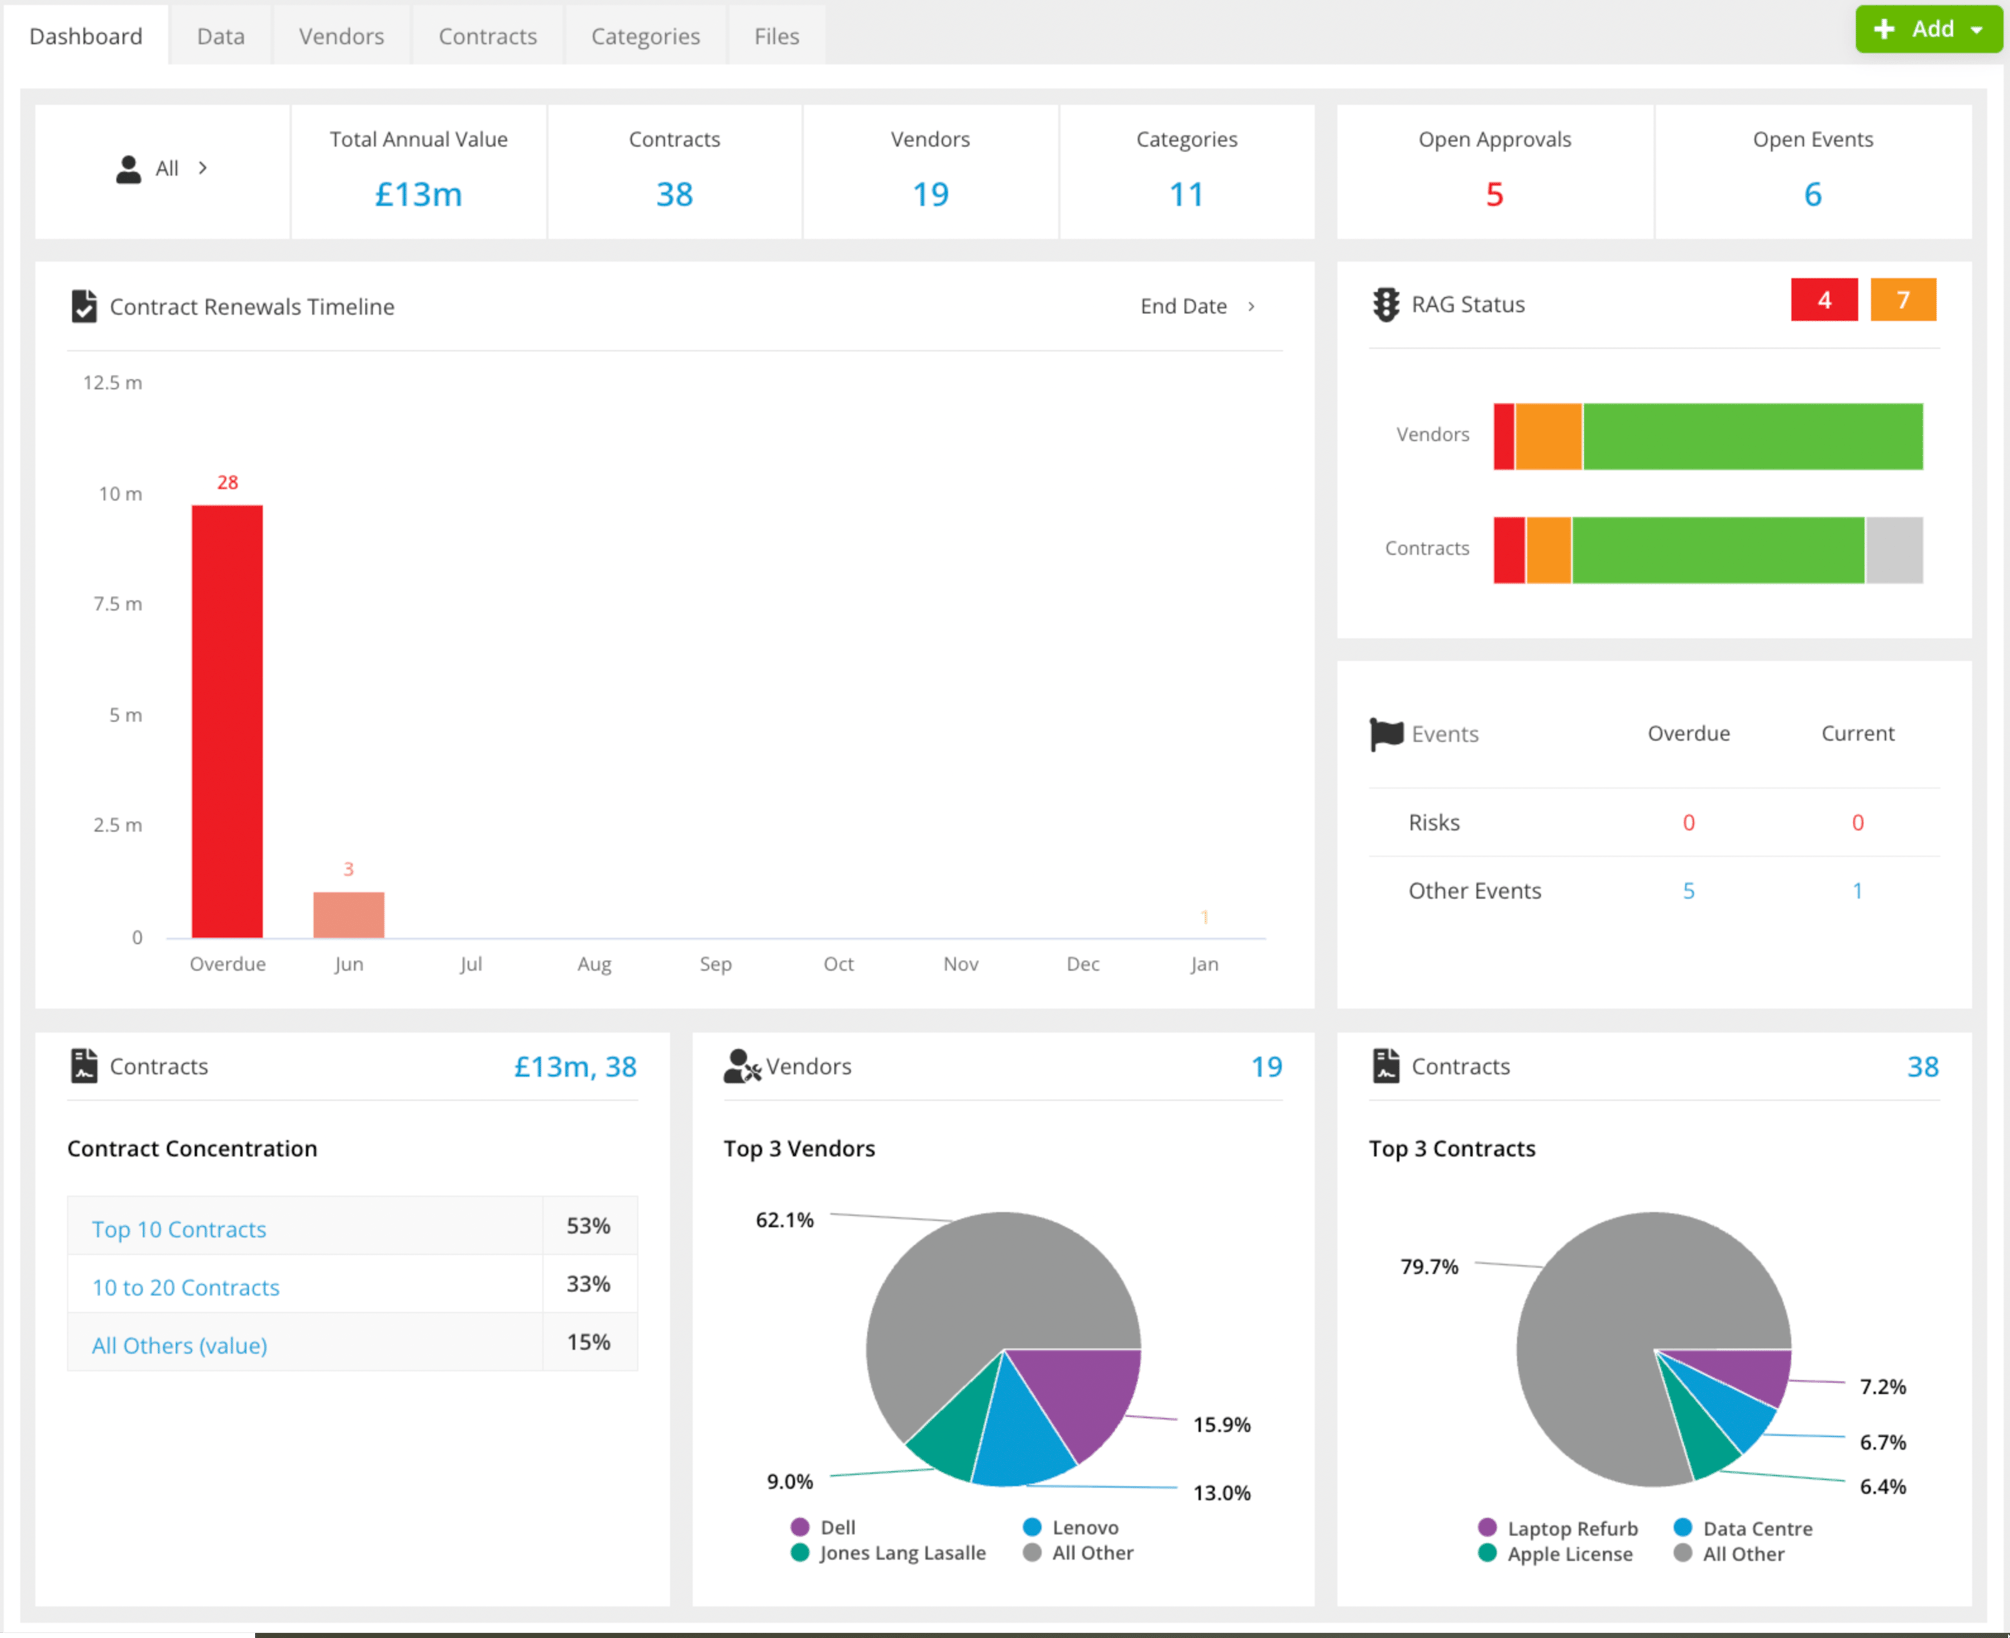Switch to the Contracts tab
This screenshot has width=2010, height=1638.
(x=487, y=35)
